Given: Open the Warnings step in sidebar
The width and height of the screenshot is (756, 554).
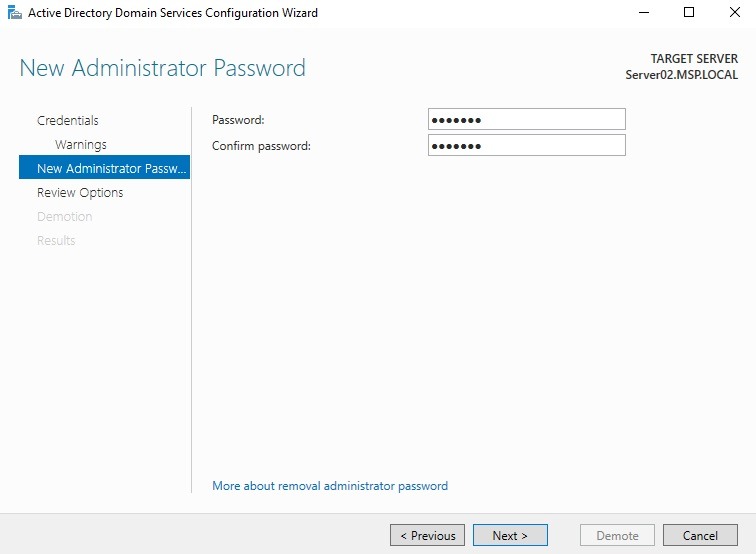Looking at the screenshot, I should 81,145.
